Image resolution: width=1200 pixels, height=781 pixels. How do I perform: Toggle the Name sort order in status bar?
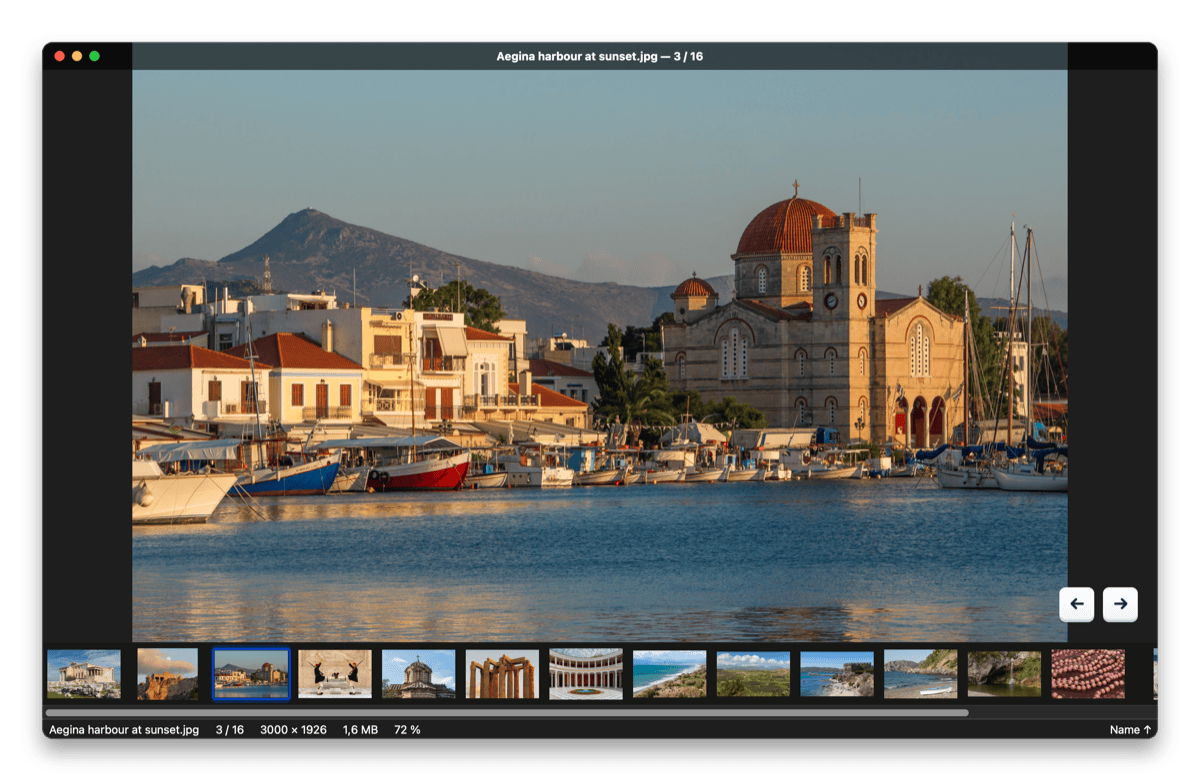pyautogui.click(x=1130, y=730)
